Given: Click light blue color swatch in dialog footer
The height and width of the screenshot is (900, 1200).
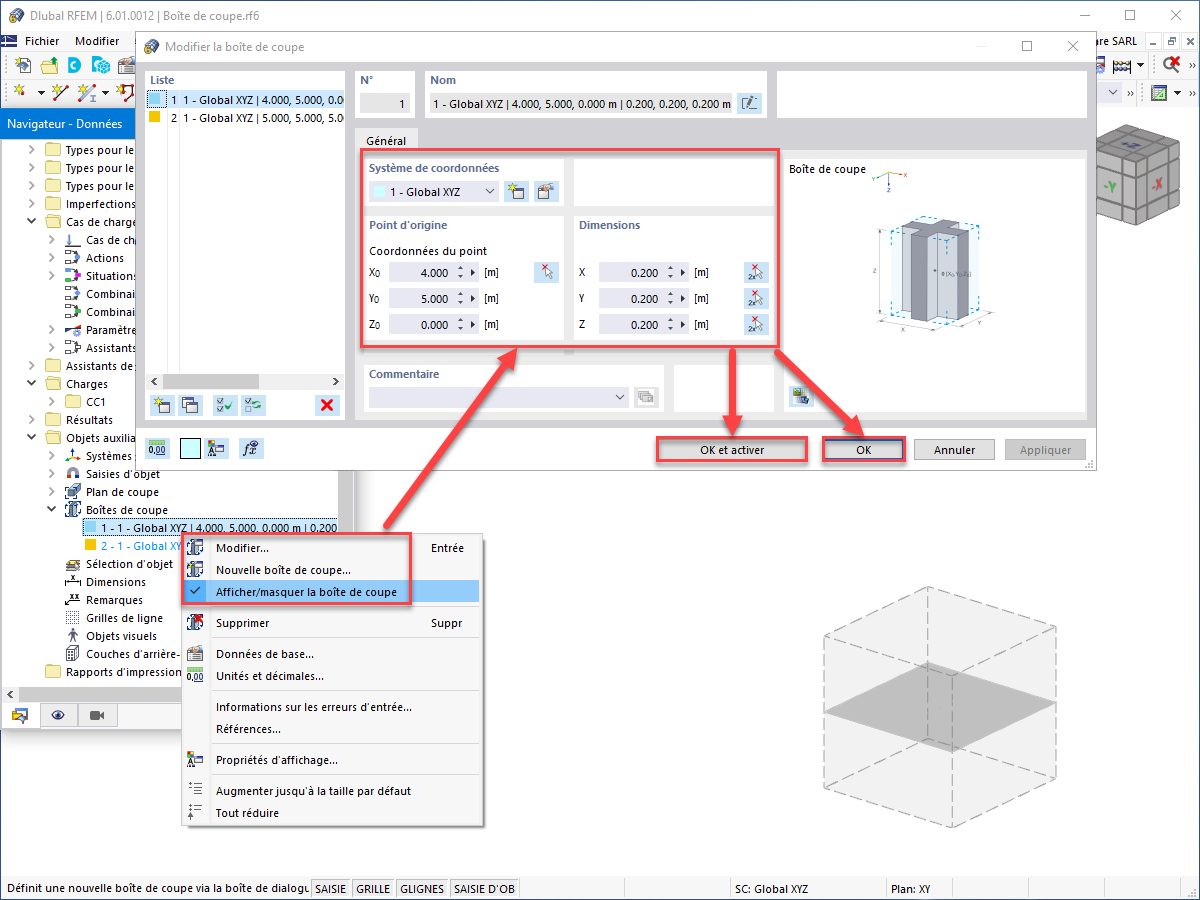Looking at the screenshot, I should pos(190,449).
